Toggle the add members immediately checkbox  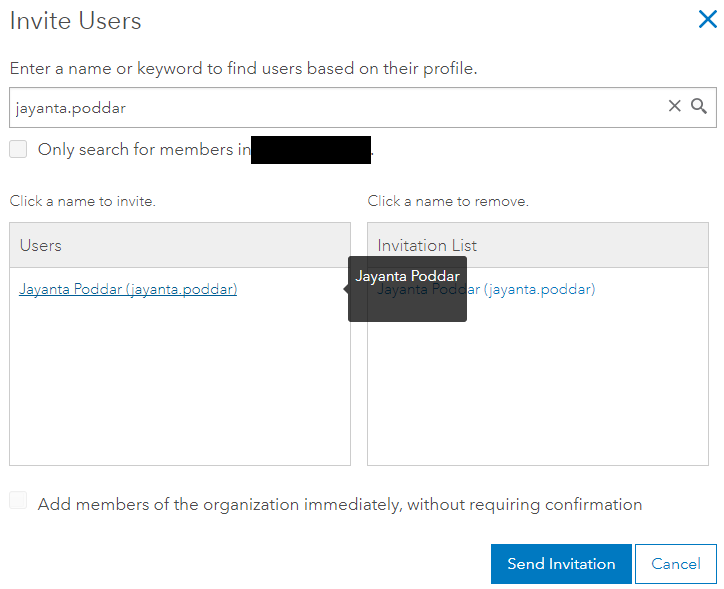[18, 501]
